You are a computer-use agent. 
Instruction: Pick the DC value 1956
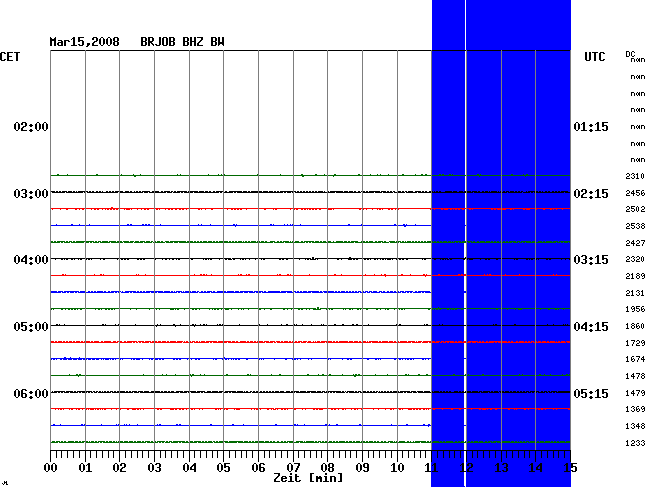635,309
